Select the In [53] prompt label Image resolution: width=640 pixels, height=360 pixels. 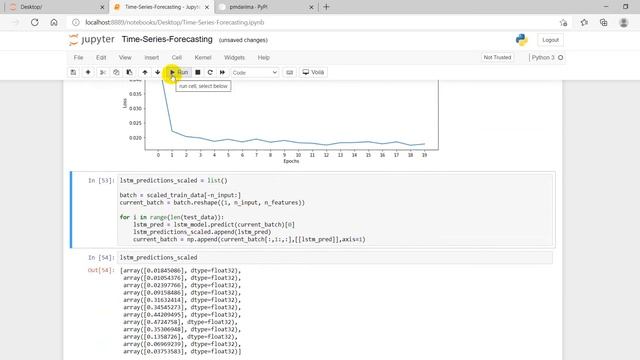coord(101,180)
